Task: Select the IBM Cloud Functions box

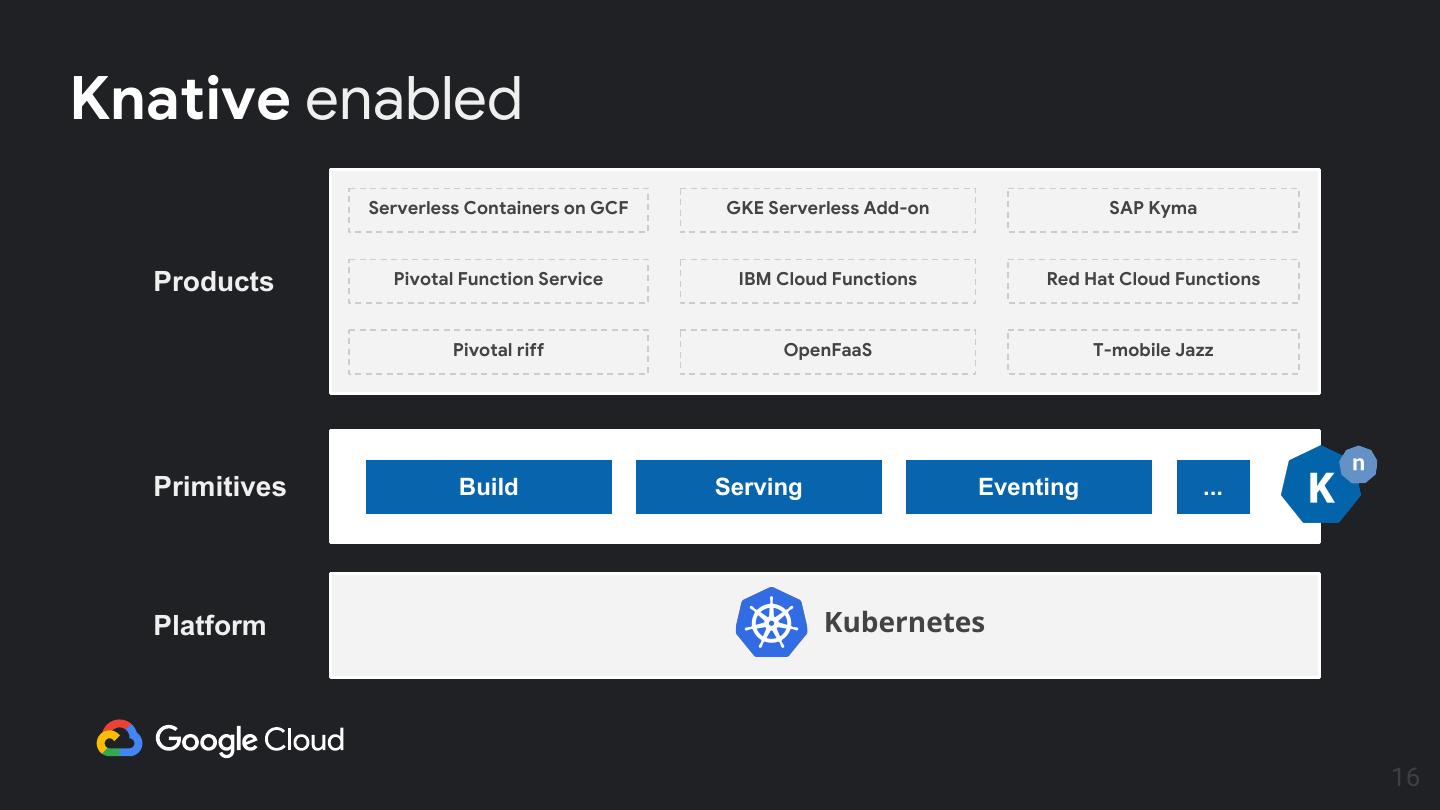Action: (x=827, y=280)
